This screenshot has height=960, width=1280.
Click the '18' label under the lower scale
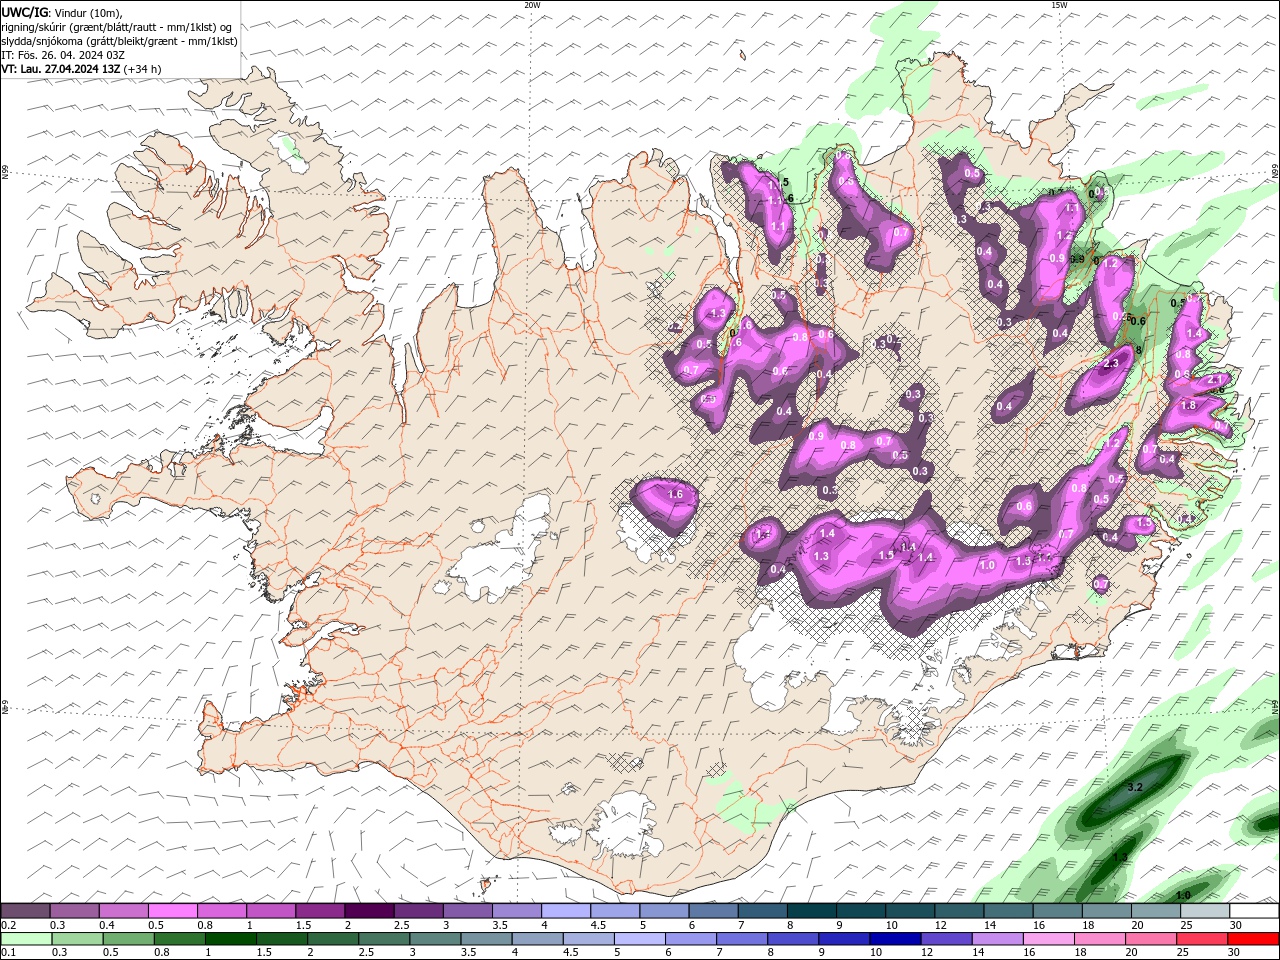point(1080,953)
